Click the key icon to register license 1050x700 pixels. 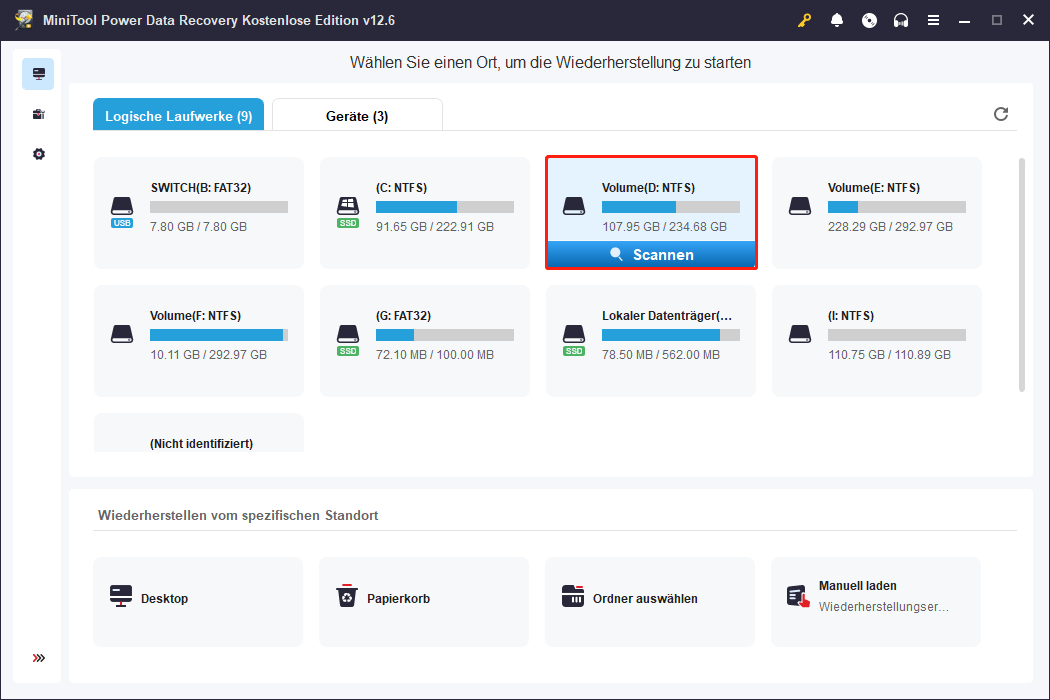coord(804,20)
